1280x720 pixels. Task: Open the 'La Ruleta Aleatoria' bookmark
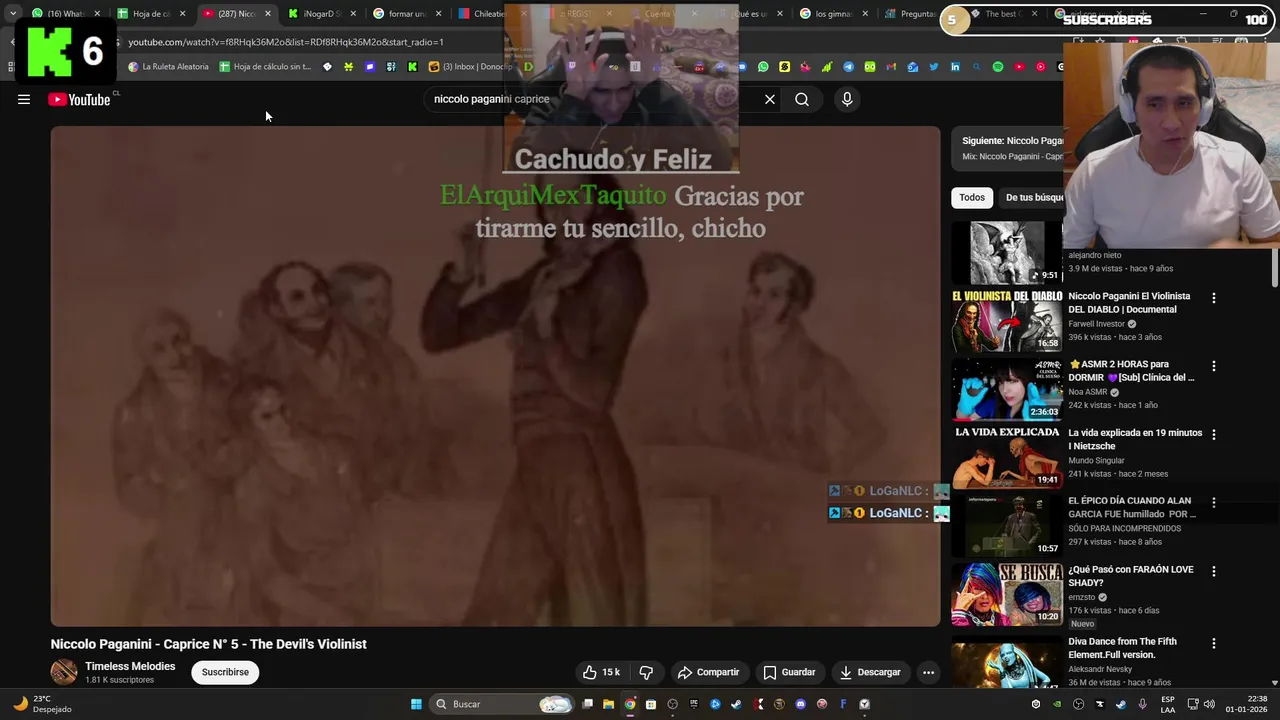(168, 67)
